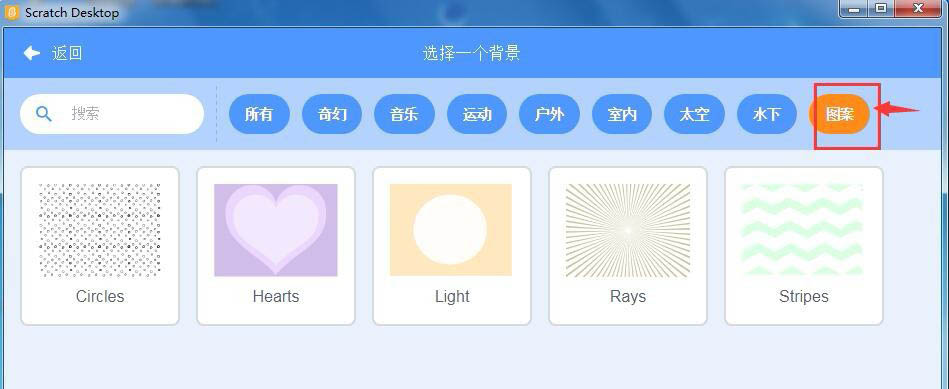Go back using the 返回 label
The height and width of the screenshot is (389, 949).
click(x=67, y=53)
